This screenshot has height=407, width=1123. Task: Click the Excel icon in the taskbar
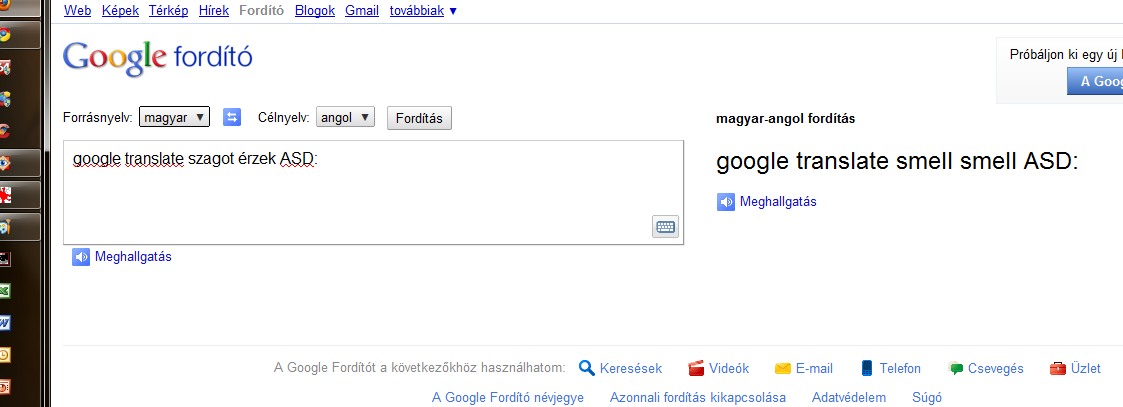[6, 291]
